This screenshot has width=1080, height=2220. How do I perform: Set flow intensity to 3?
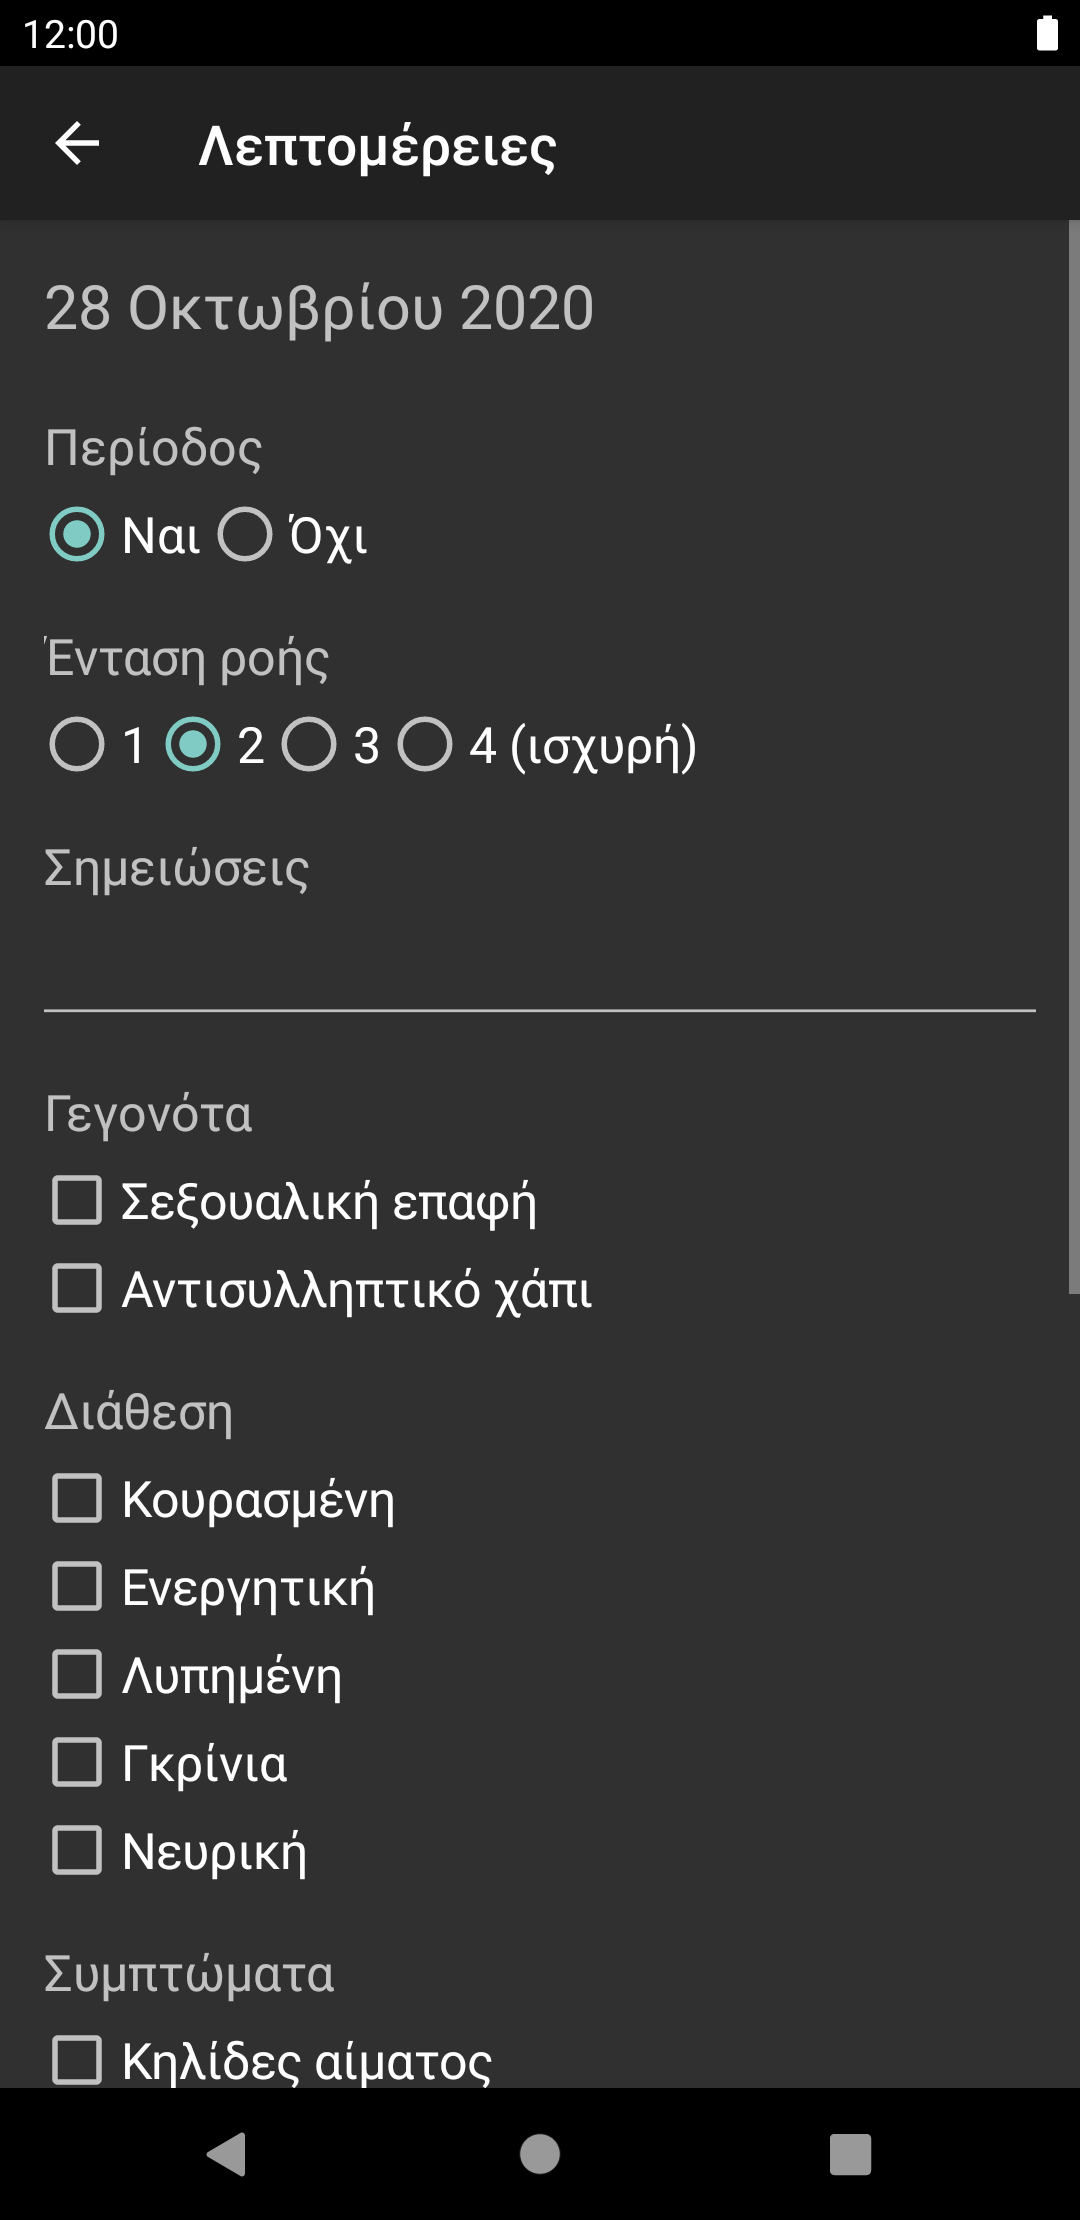pos(309,746)
